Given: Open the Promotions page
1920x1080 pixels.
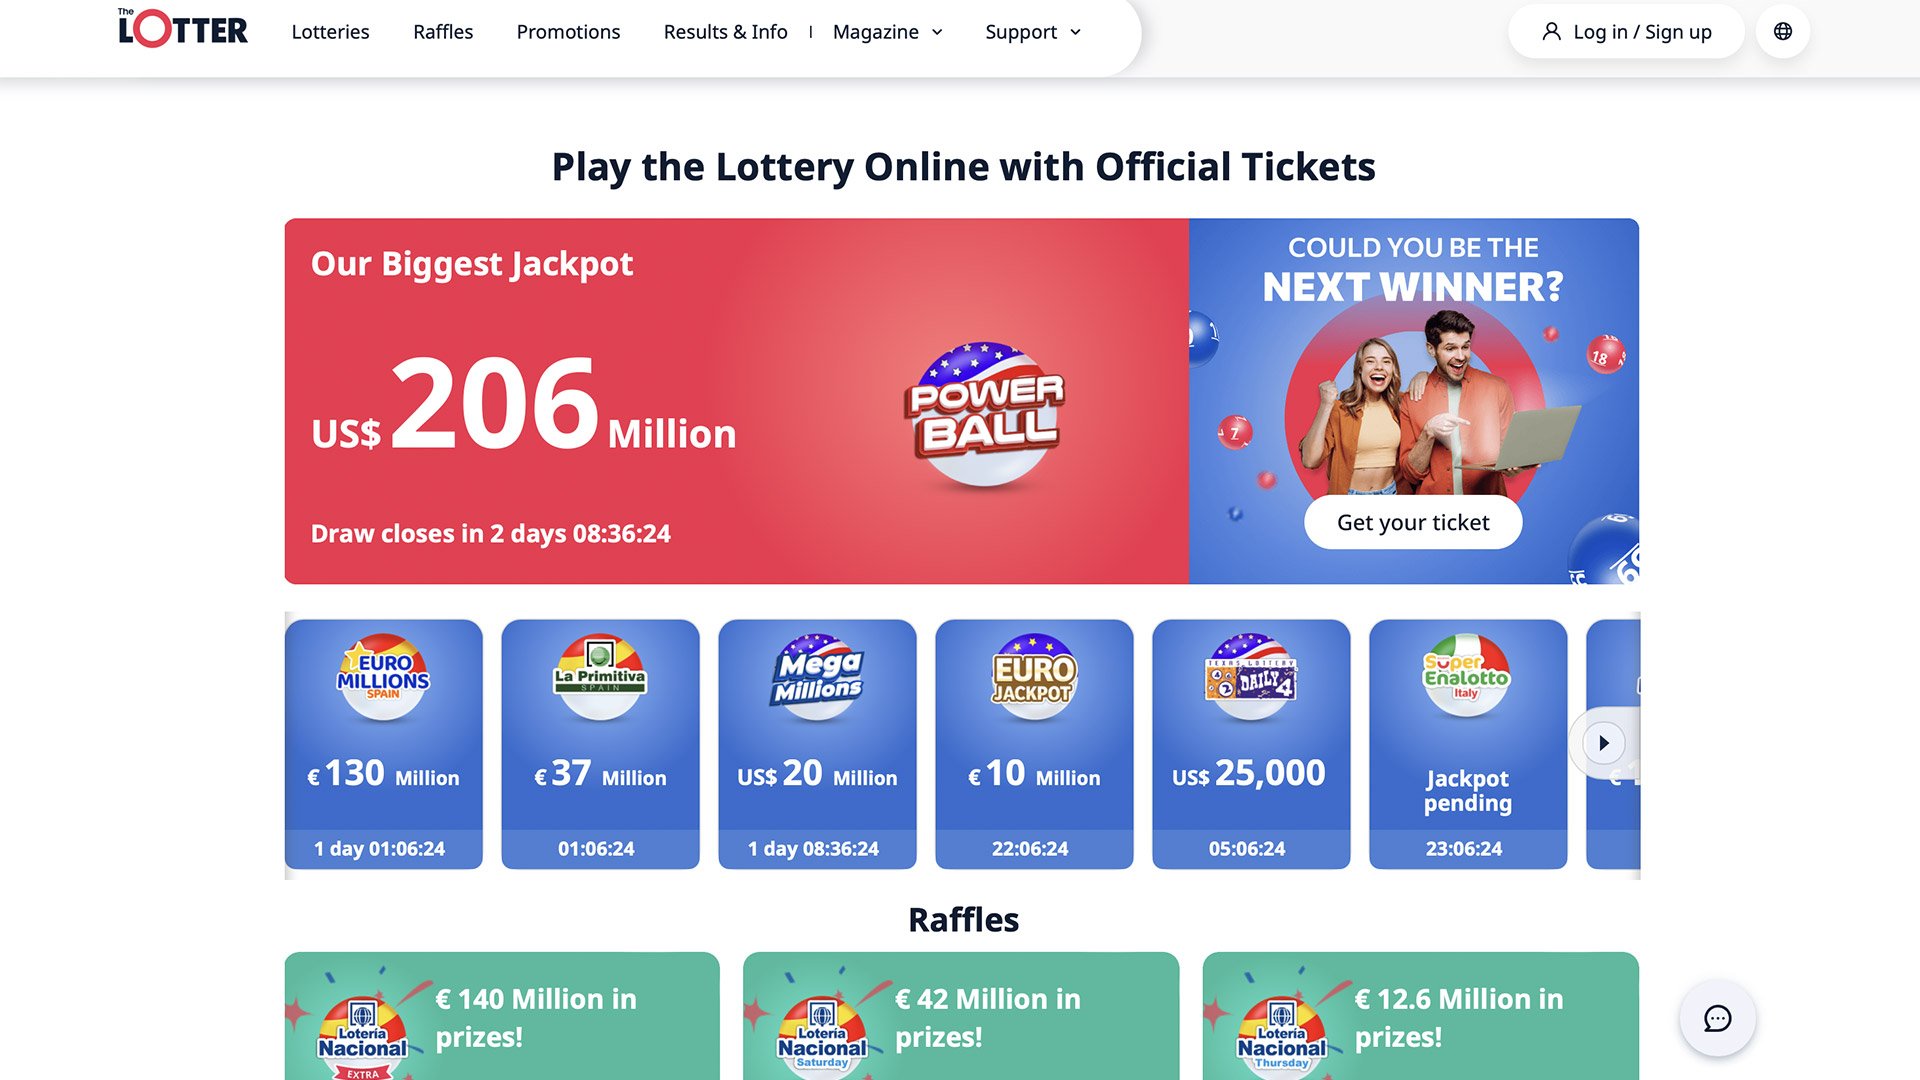Looking at the screenshot, I should pyautogui.click(x=568, y=32).
